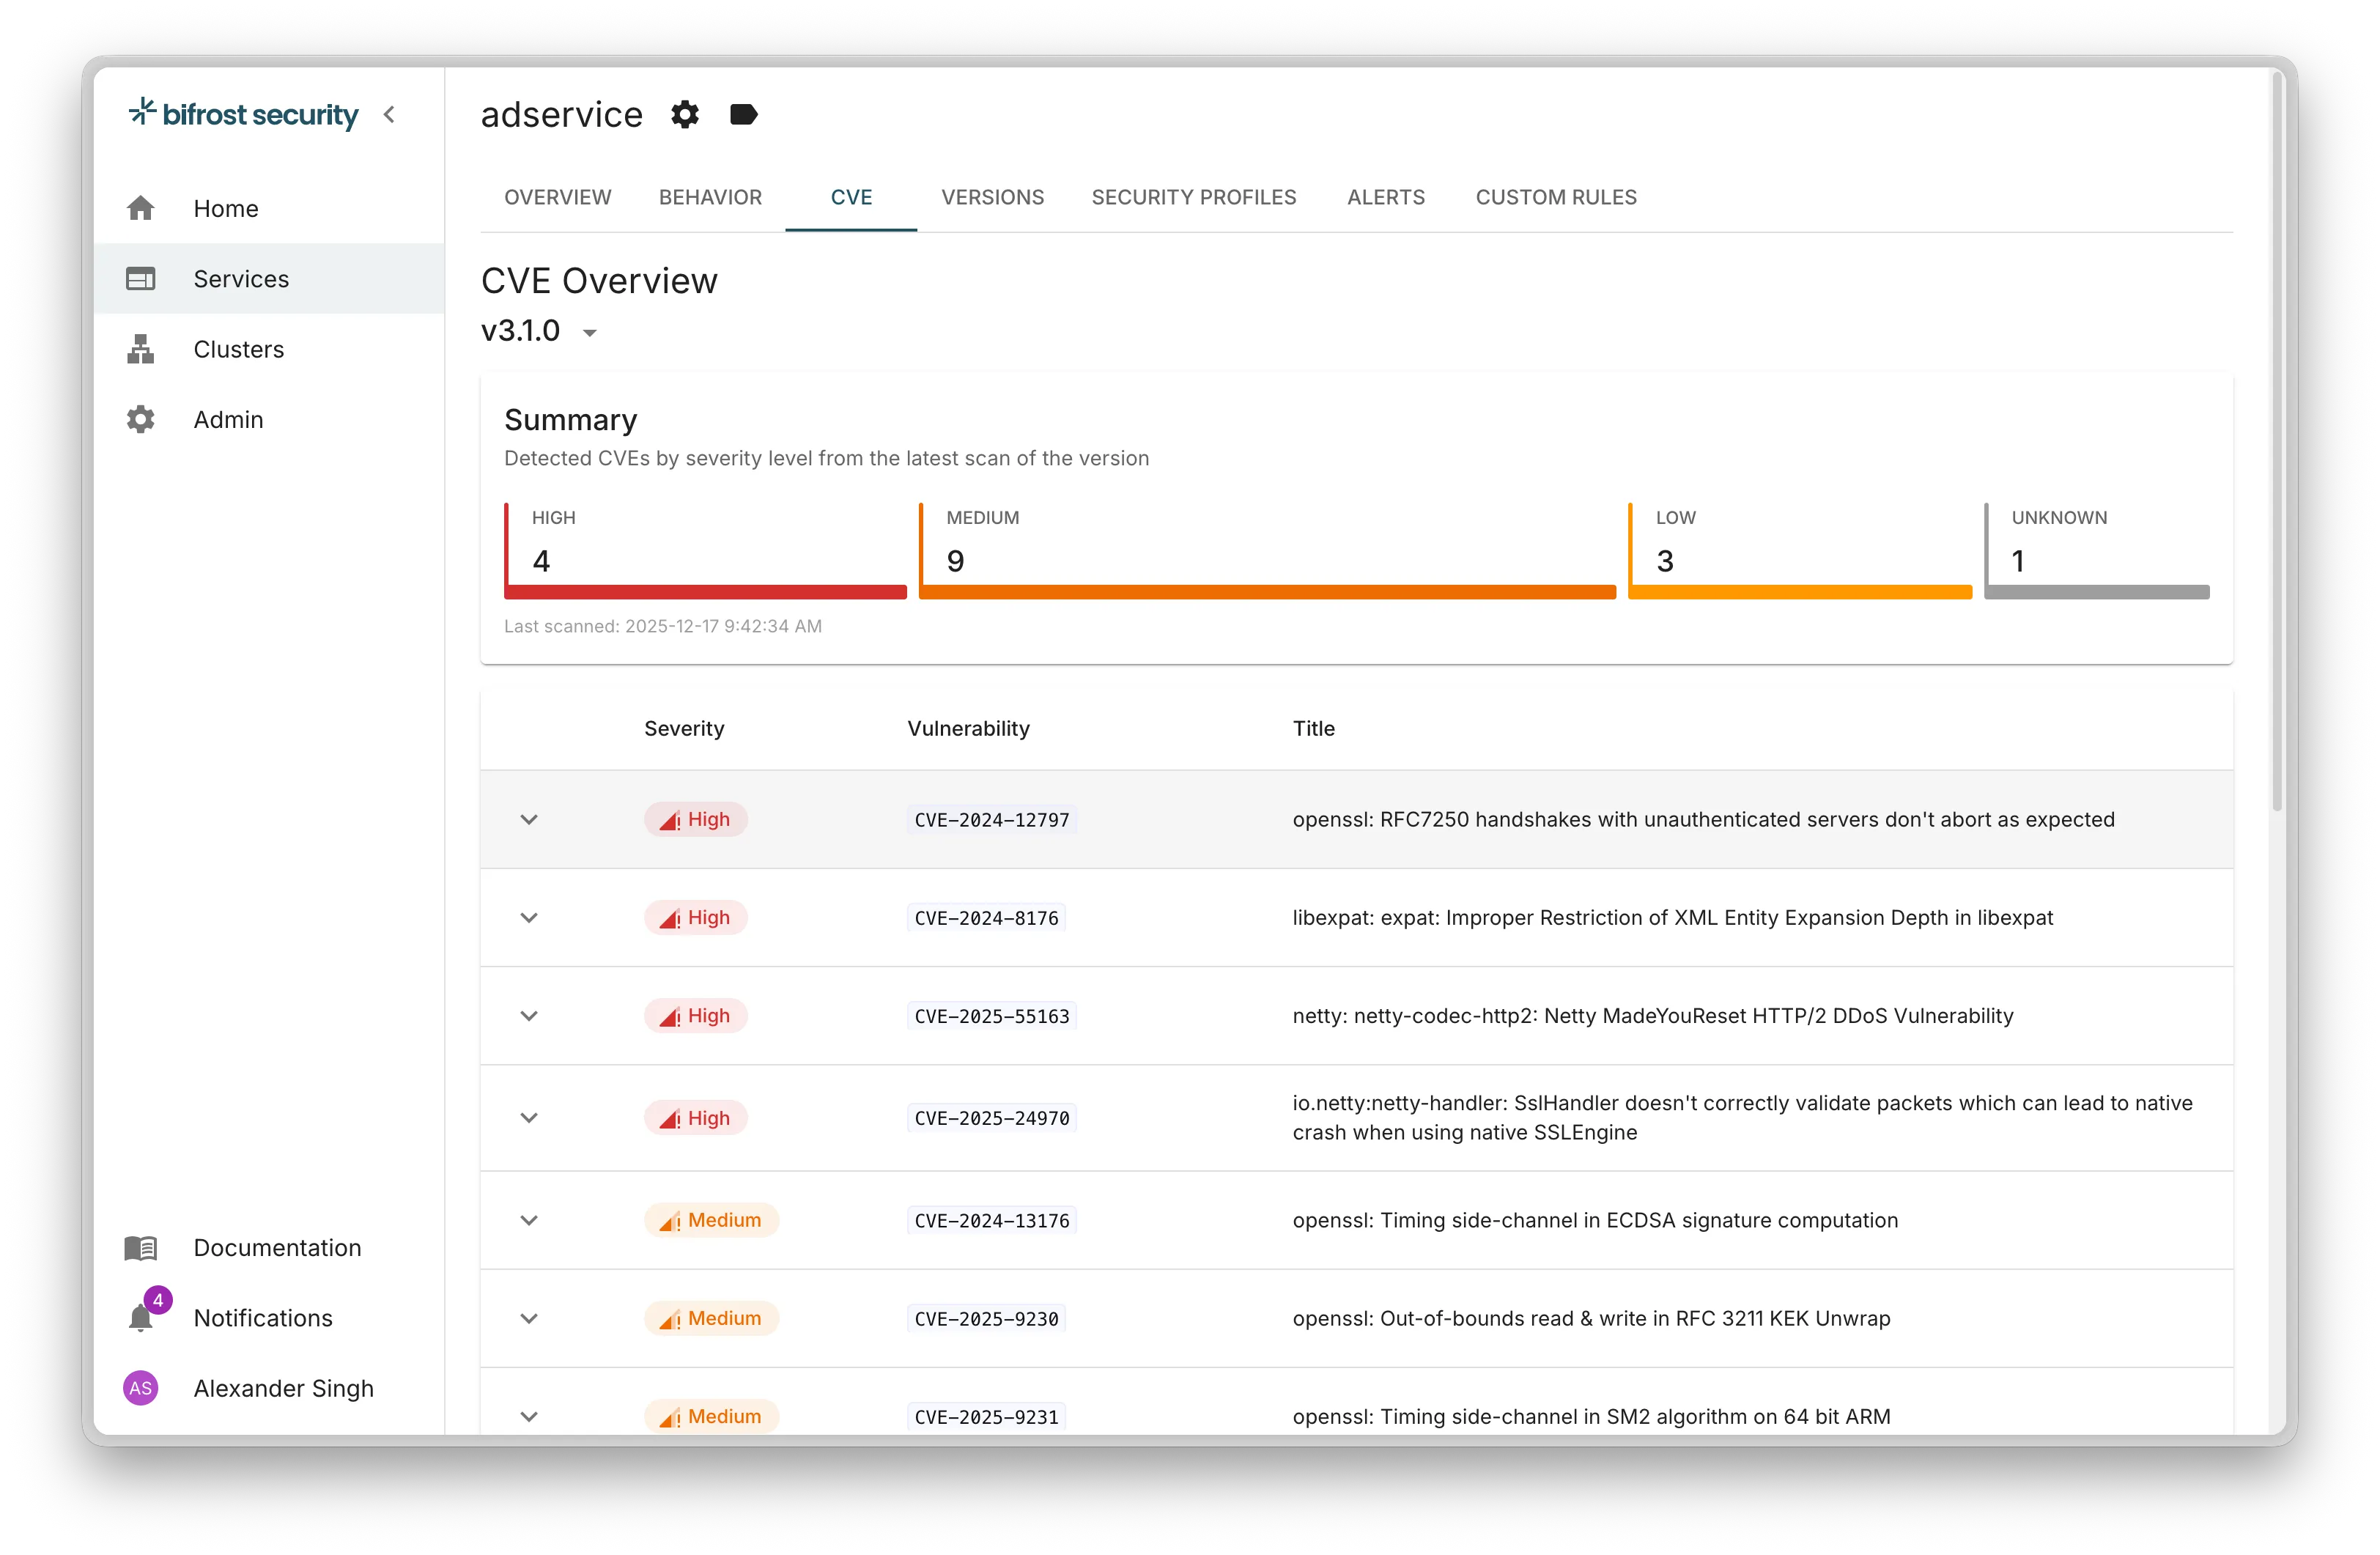2380x1555 pixels.
Task: Expand the CVE-2024-12797 row details
Action: (x=529, y=819)
